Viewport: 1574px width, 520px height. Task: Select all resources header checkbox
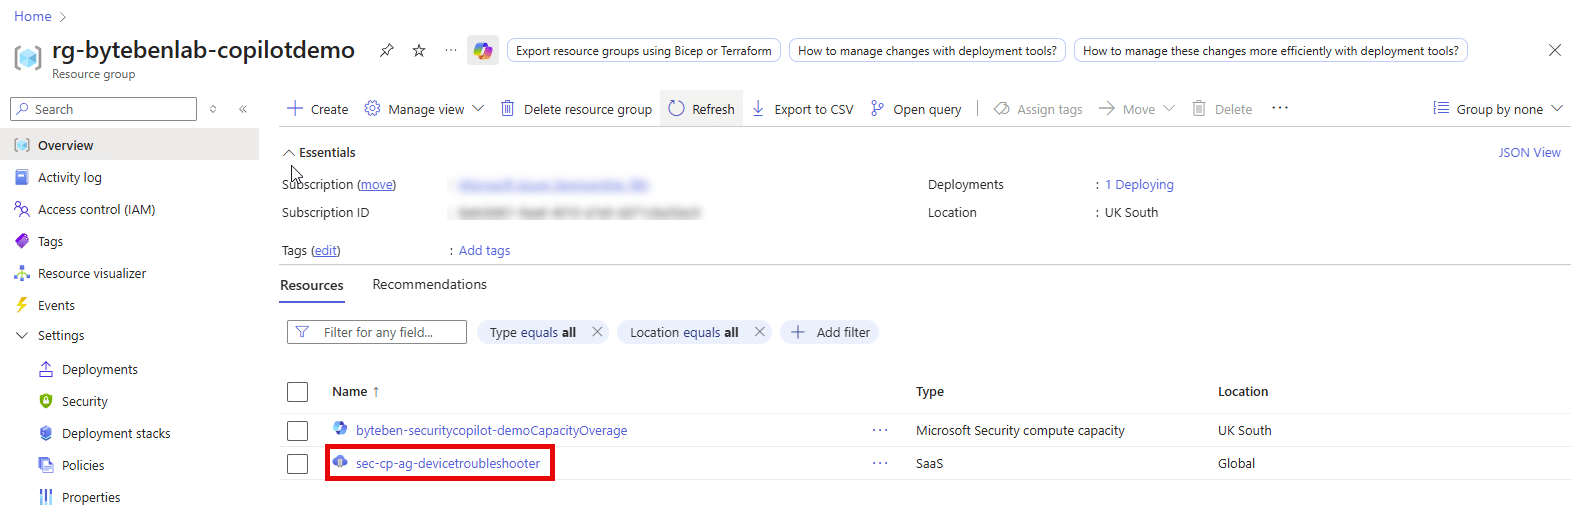(297, 392)
